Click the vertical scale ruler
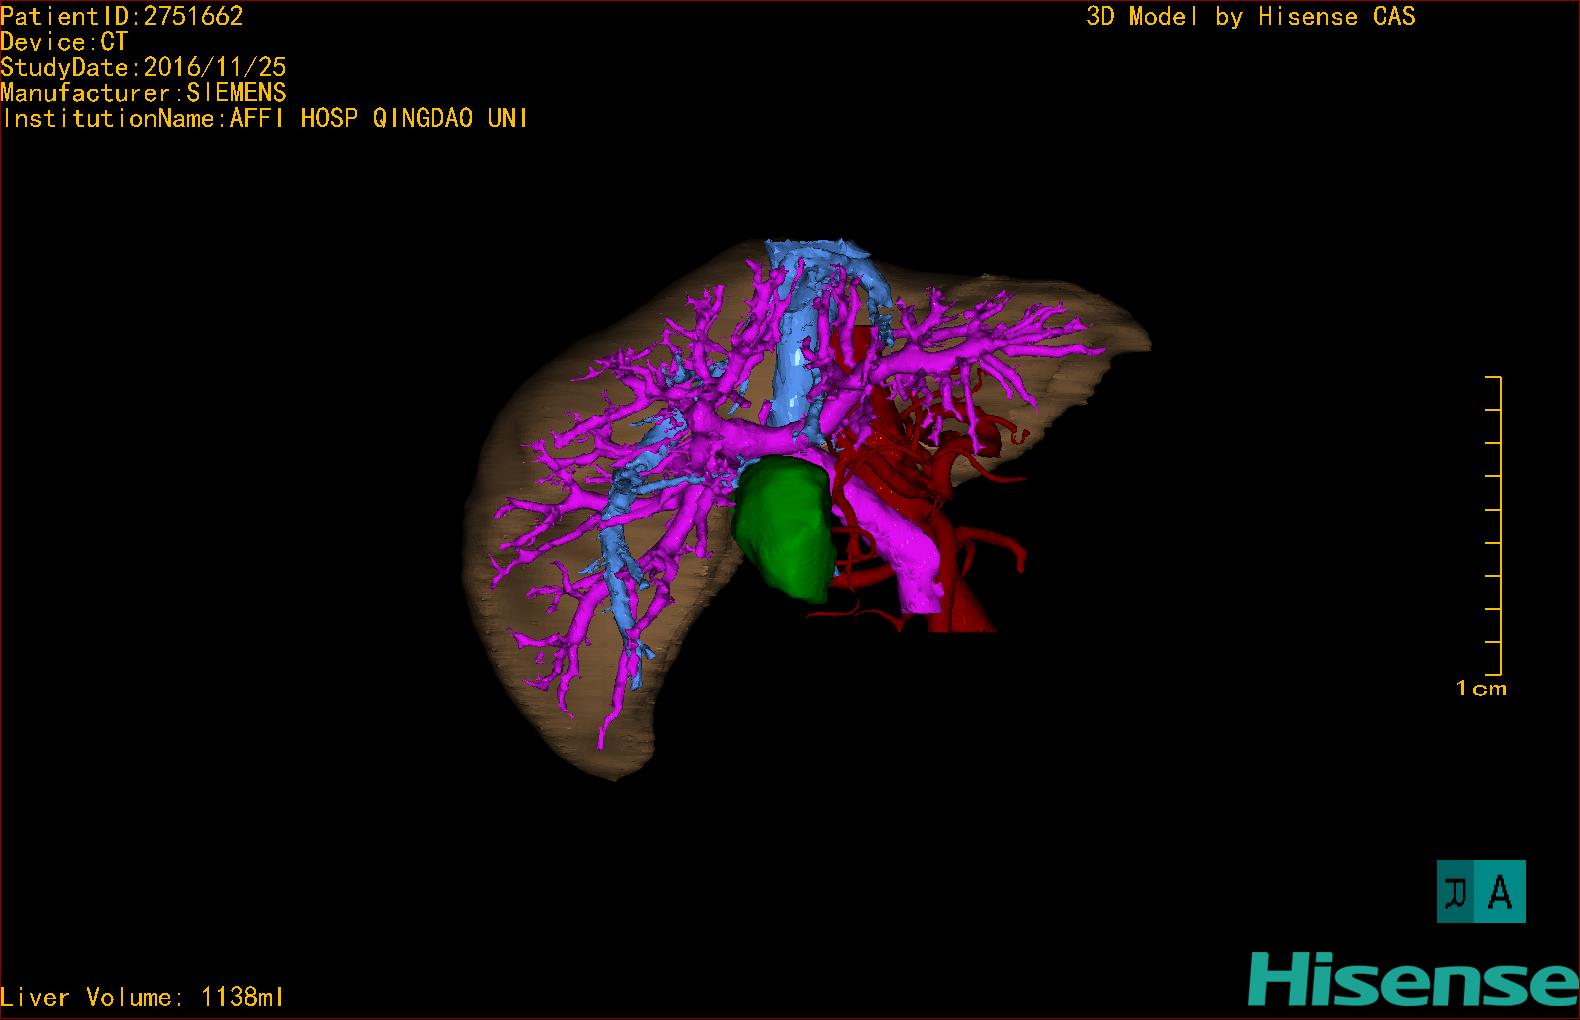The width and height of the screenshot is (1580, 1020). coord(1494,525)
